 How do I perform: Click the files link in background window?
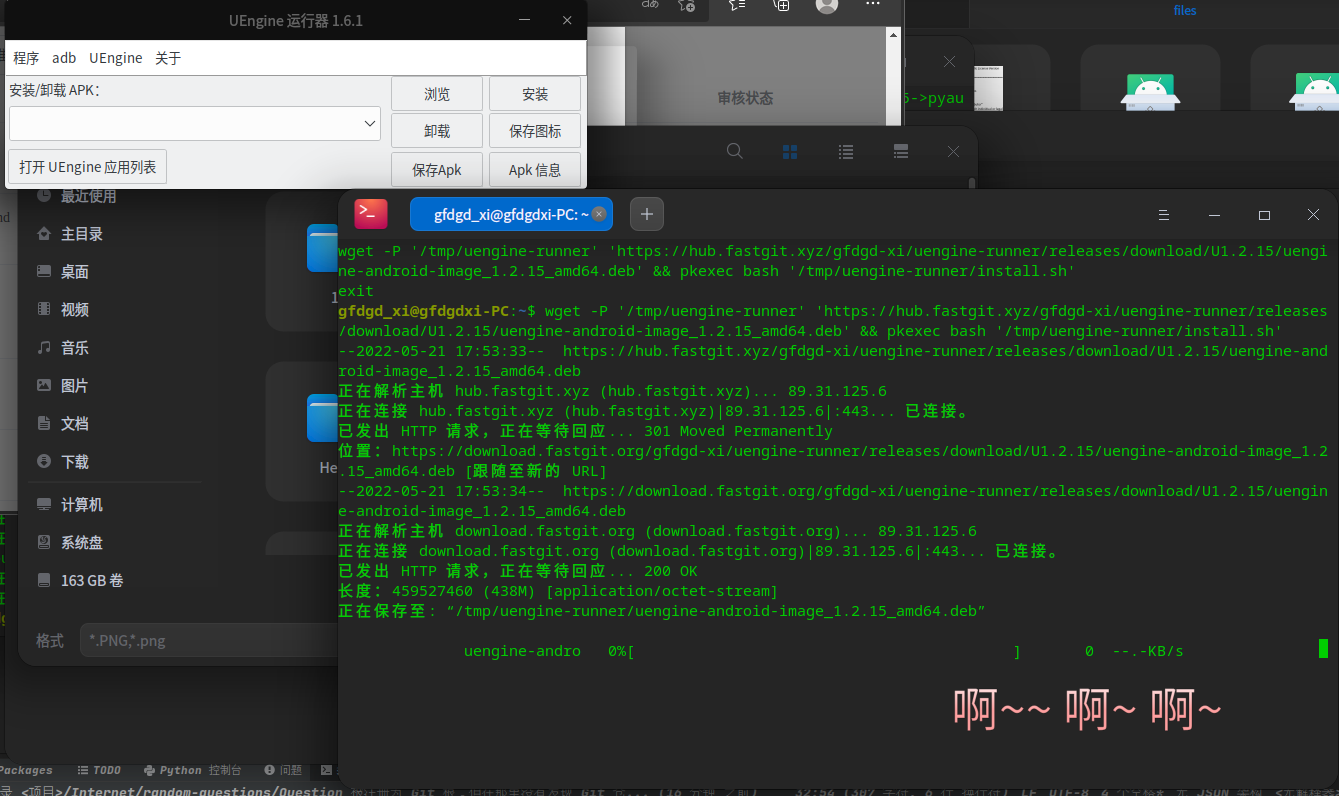click(x=1185, y=11)
